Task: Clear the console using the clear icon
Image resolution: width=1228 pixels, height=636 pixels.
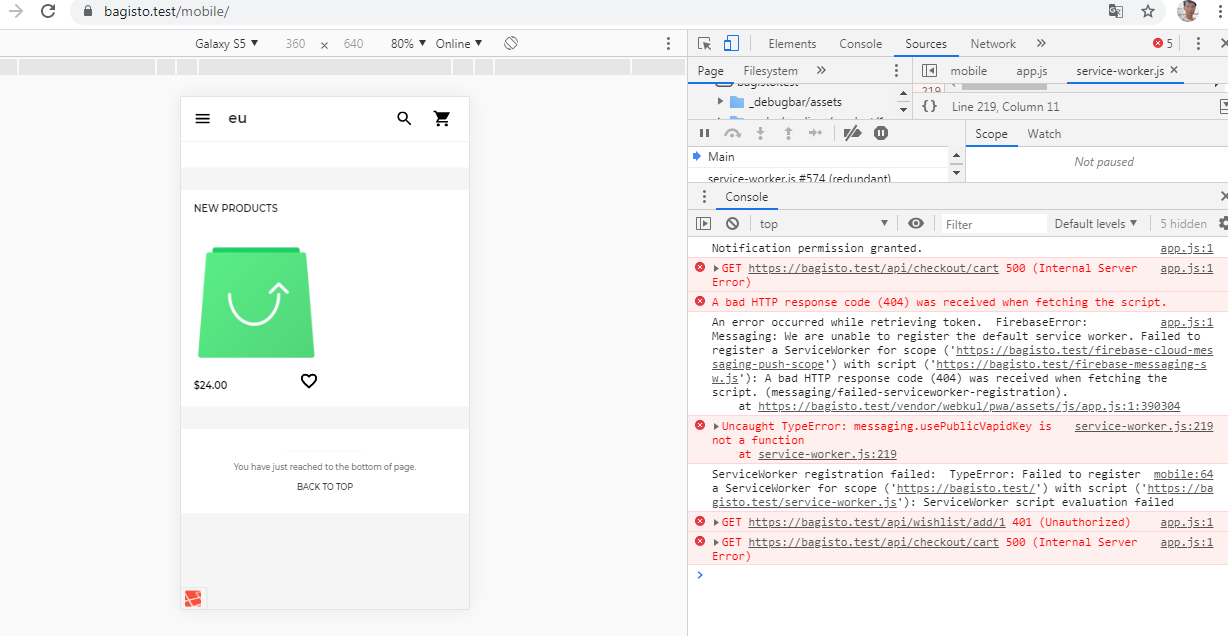Action: [732, 223]
